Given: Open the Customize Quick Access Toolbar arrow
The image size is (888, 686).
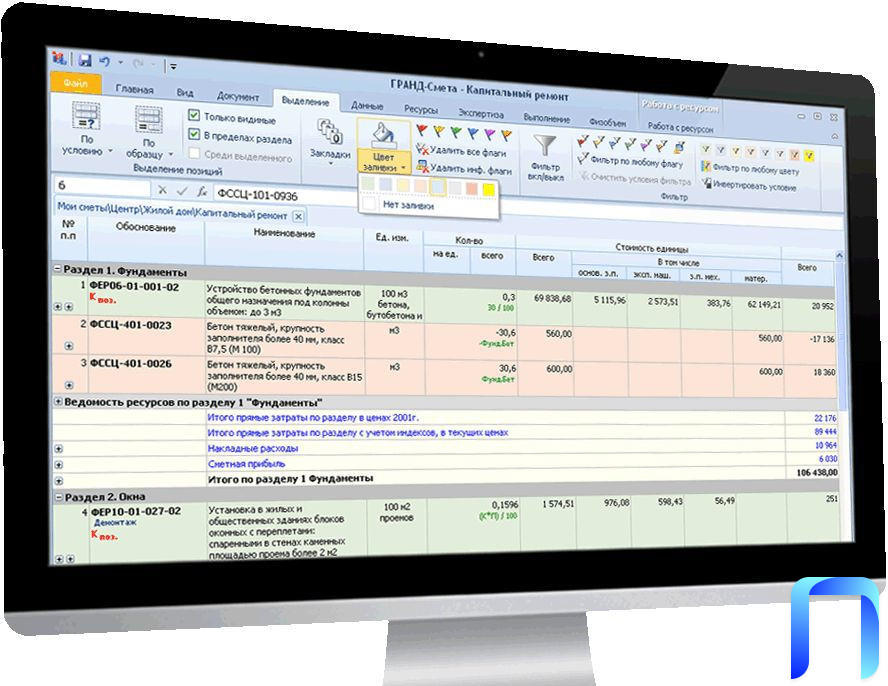Looking at the screenshot, I should click(x=173, y=66).
